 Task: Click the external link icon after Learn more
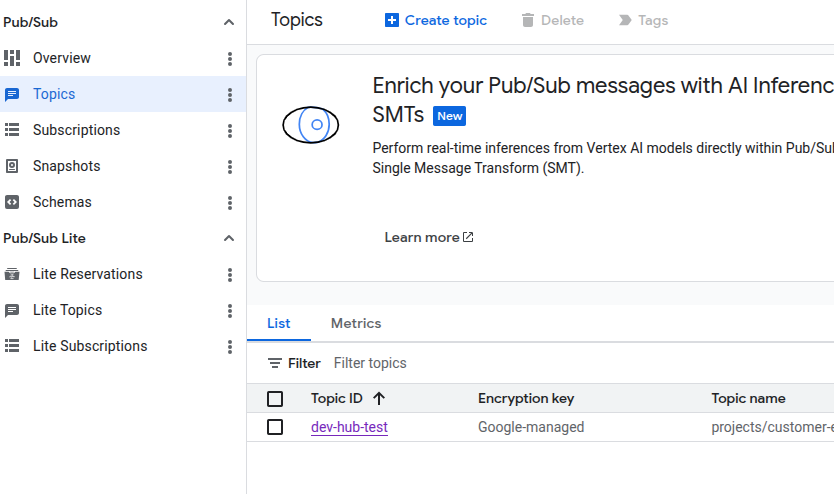click(468, 237)
